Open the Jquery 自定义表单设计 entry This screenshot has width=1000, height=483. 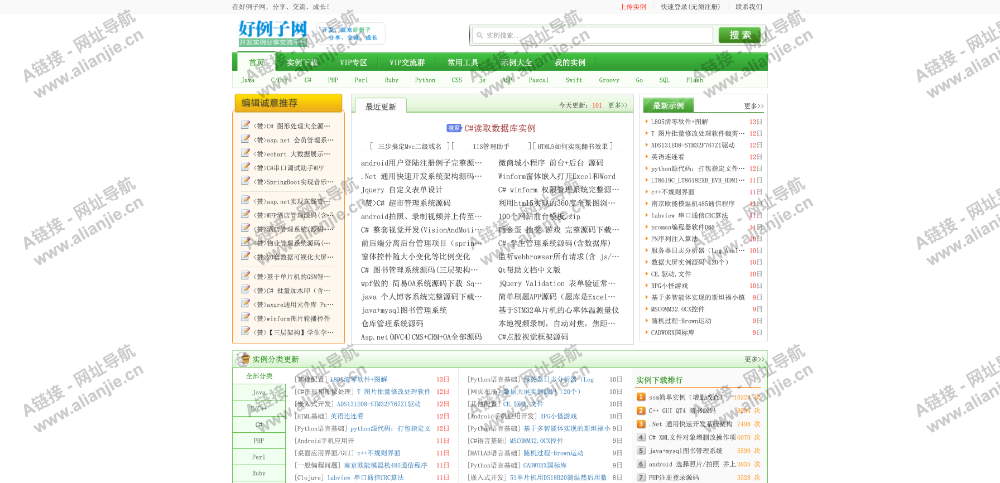coord(402,189)
